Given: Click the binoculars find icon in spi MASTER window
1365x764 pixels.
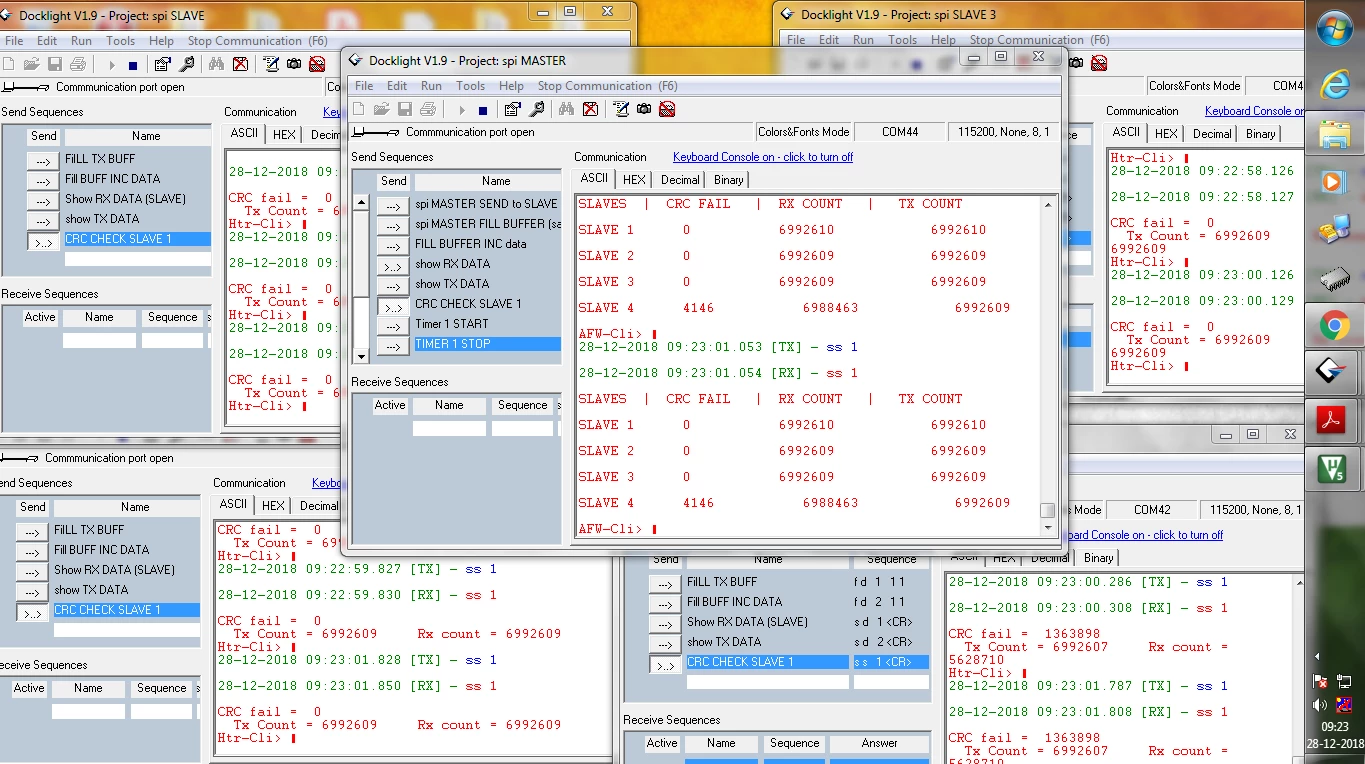Looking at the screenshot, I should (x=566, y=109).
